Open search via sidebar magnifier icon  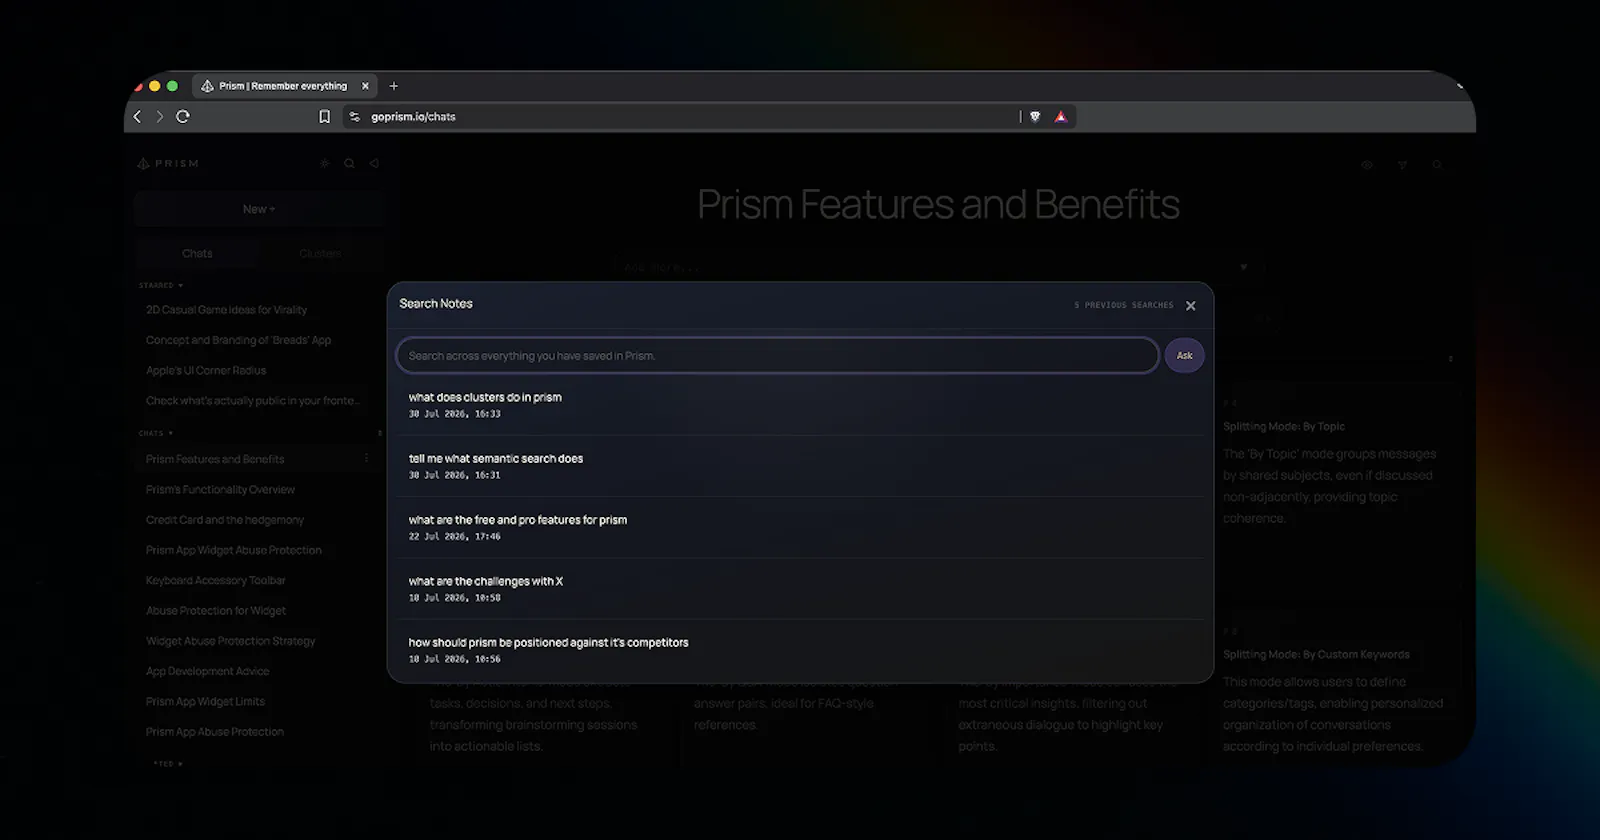(349, 163)
